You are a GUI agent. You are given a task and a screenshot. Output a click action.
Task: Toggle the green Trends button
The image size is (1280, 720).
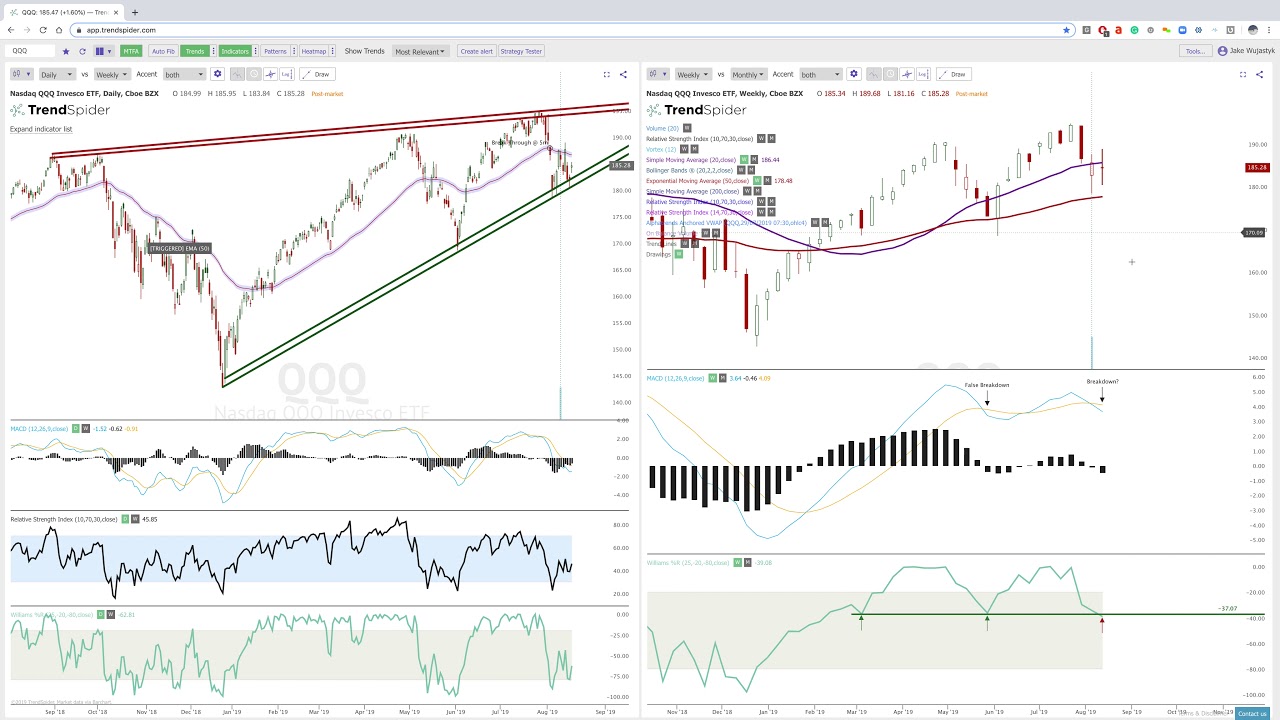click(x=195, y=51)
